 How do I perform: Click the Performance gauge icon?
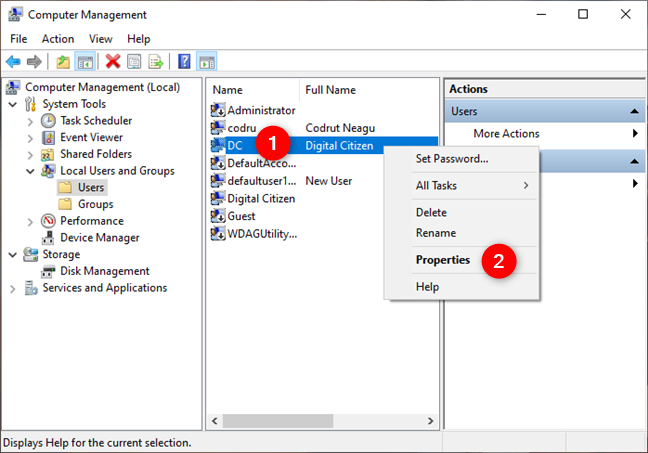coord(48,221)
